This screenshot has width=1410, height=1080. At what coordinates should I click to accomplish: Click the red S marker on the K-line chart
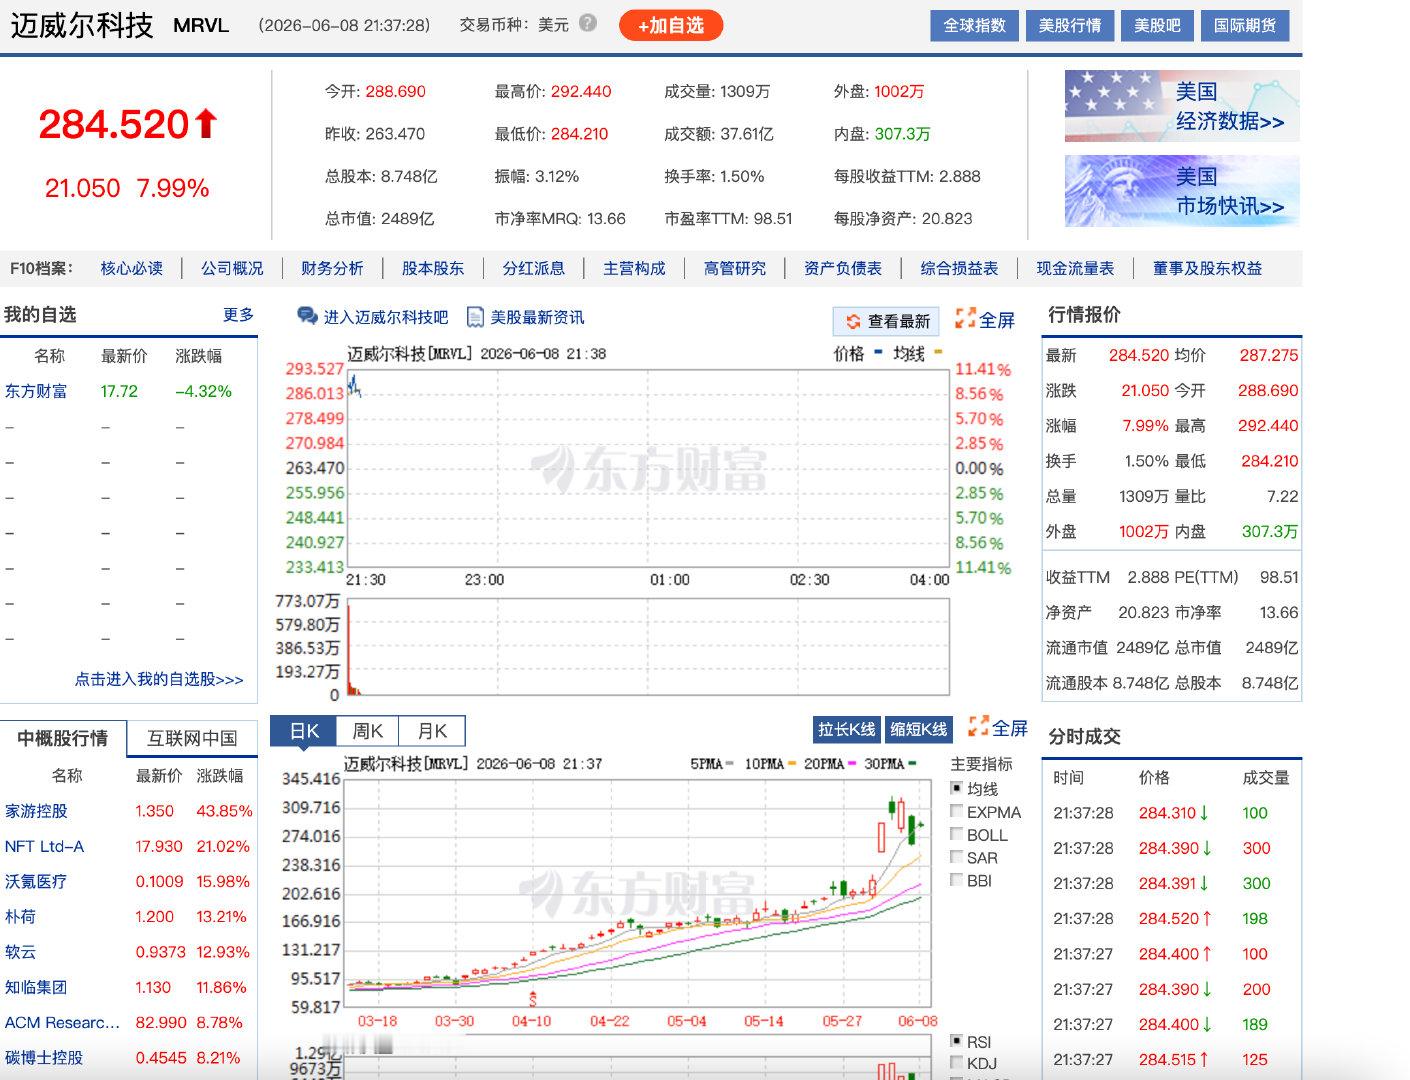pyautogui.click(x=533, y=998)
